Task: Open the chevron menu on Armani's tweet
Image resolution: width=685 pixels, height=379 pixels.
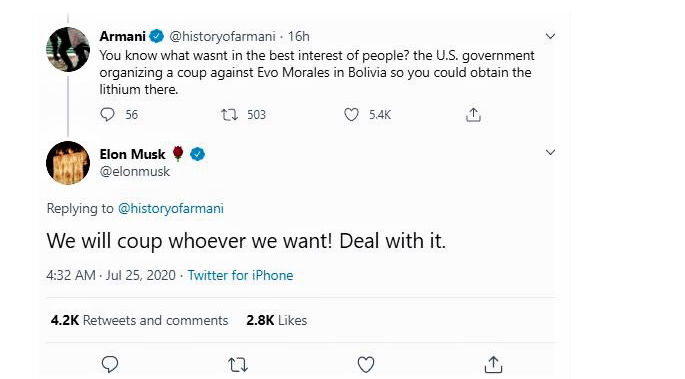Action: pyautogui.click(x=550, y=36)
